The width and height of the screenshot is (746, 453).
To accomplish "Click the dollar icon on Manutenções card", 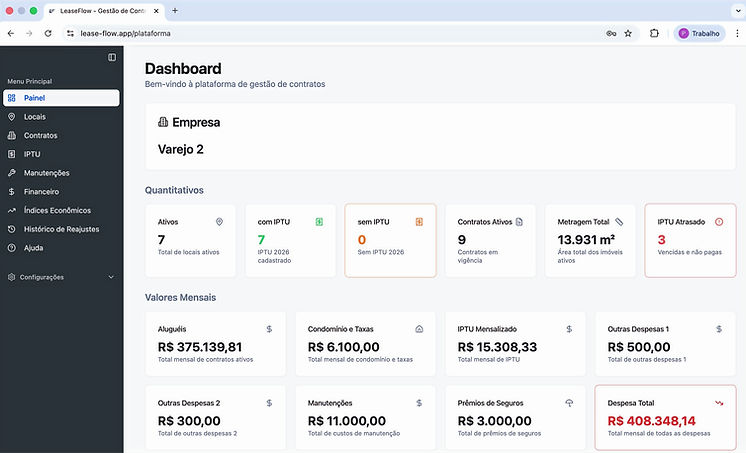I will click(419, 403).
